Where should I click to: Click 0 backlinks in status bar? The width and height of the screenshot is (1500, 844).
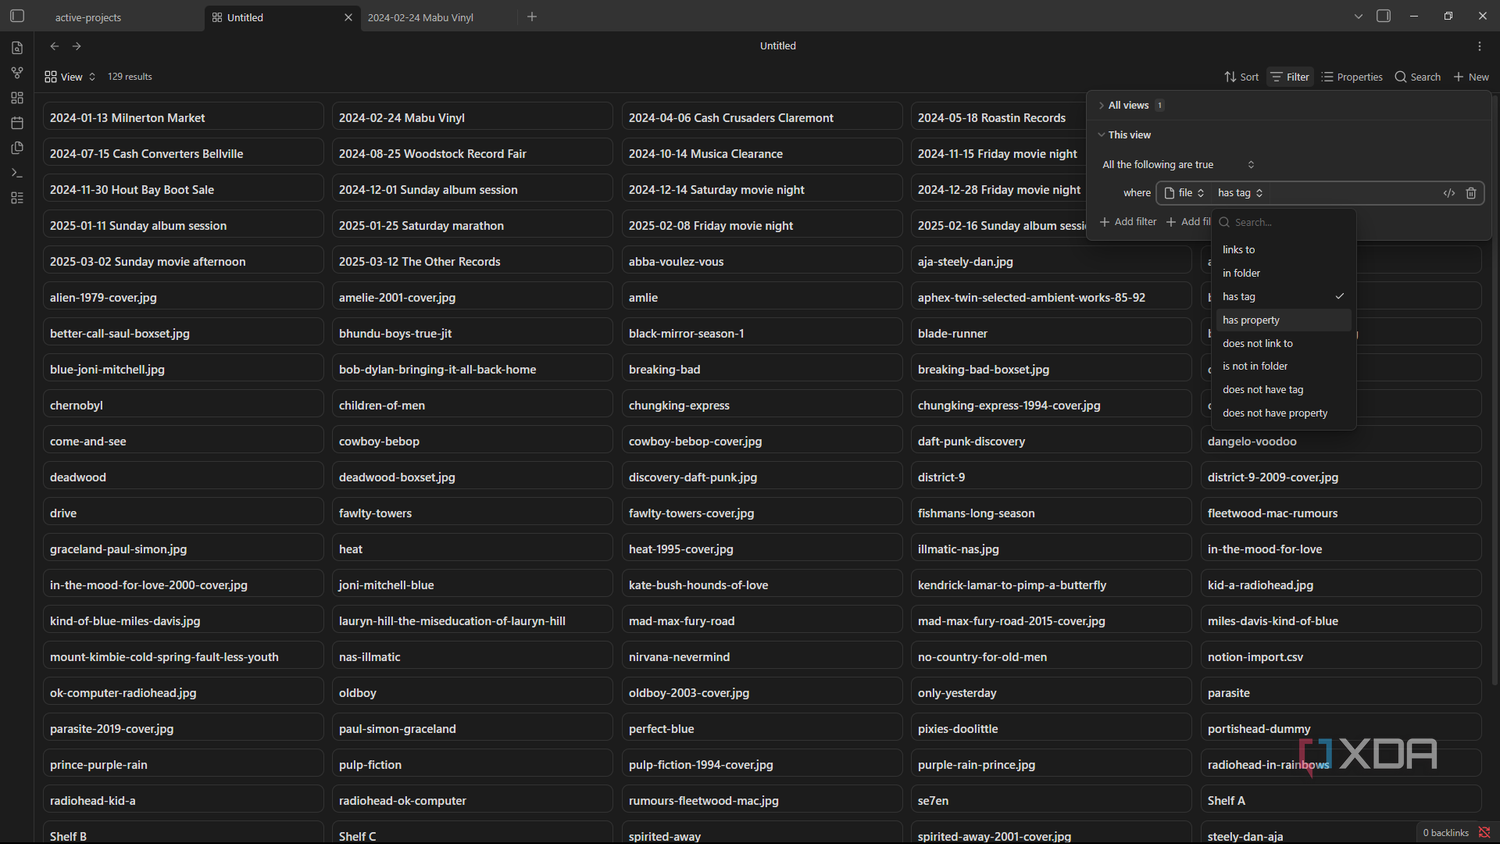pyautogui.click(x=1445, y=833)
